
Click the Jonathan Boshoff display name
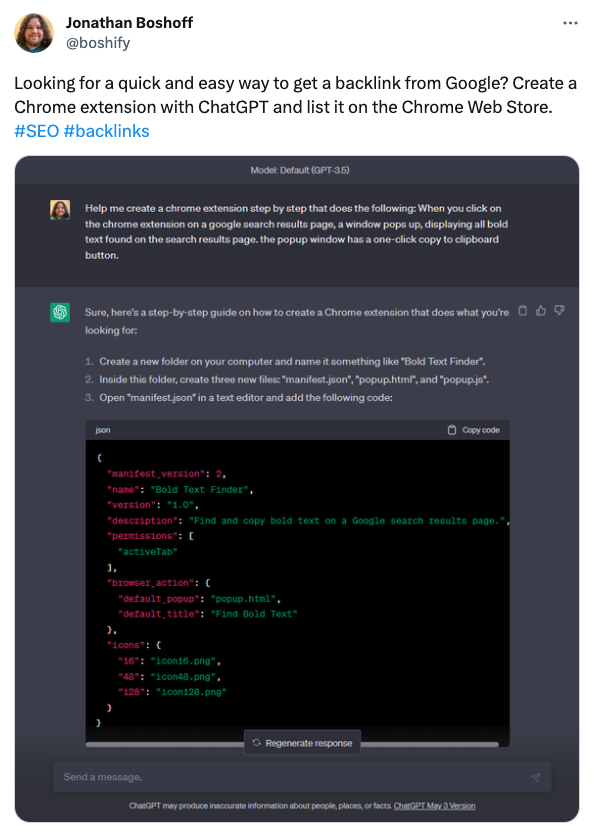[x=129, y=23]
